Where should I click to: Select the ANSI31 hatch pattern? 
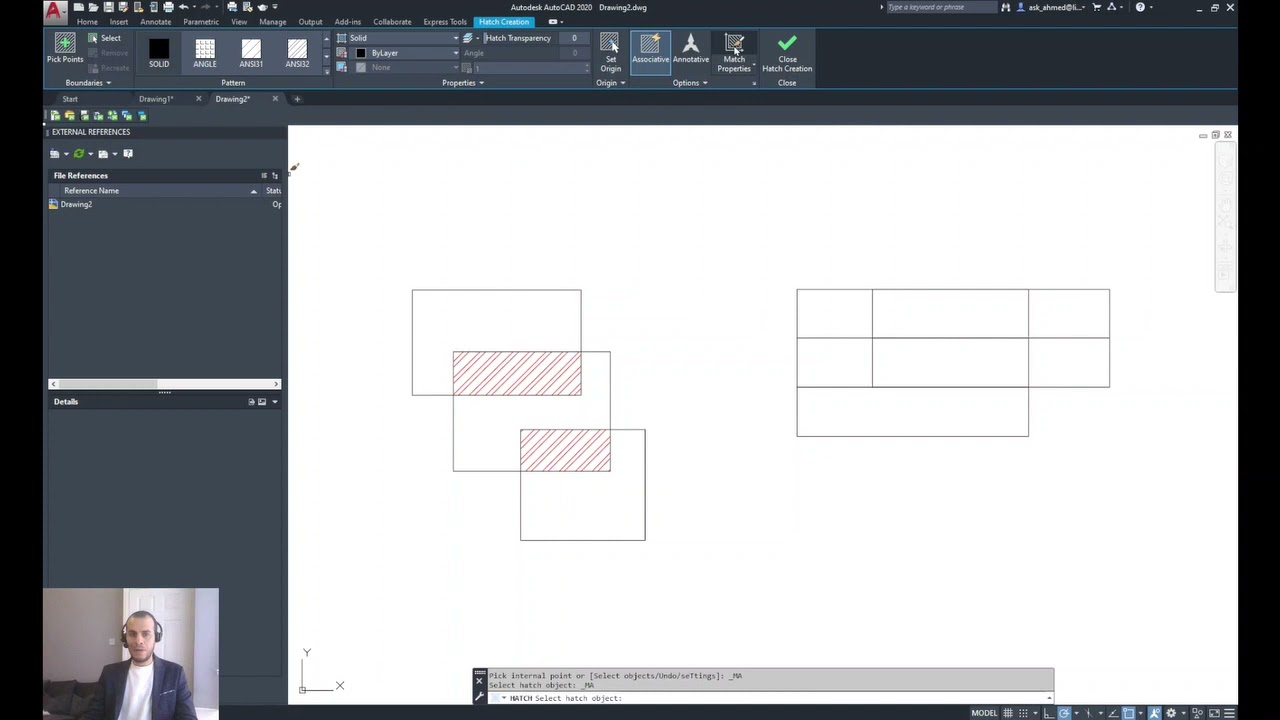251,53
